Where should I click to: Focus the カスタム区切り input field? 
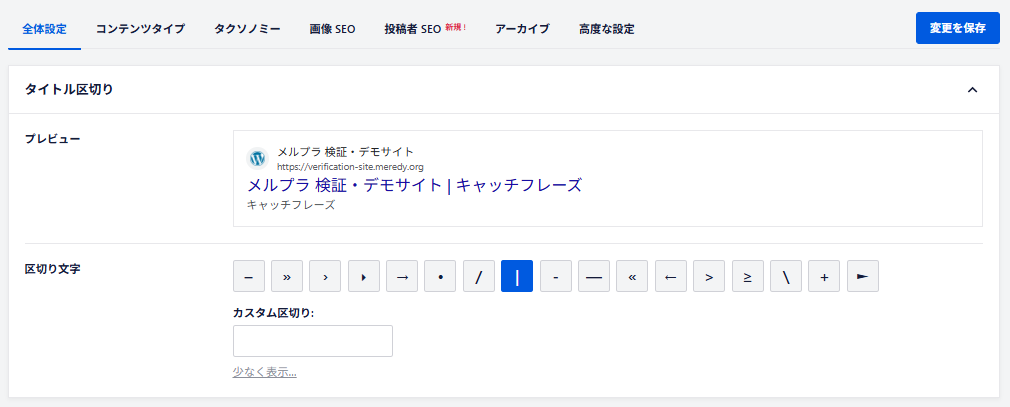point(313,341)
